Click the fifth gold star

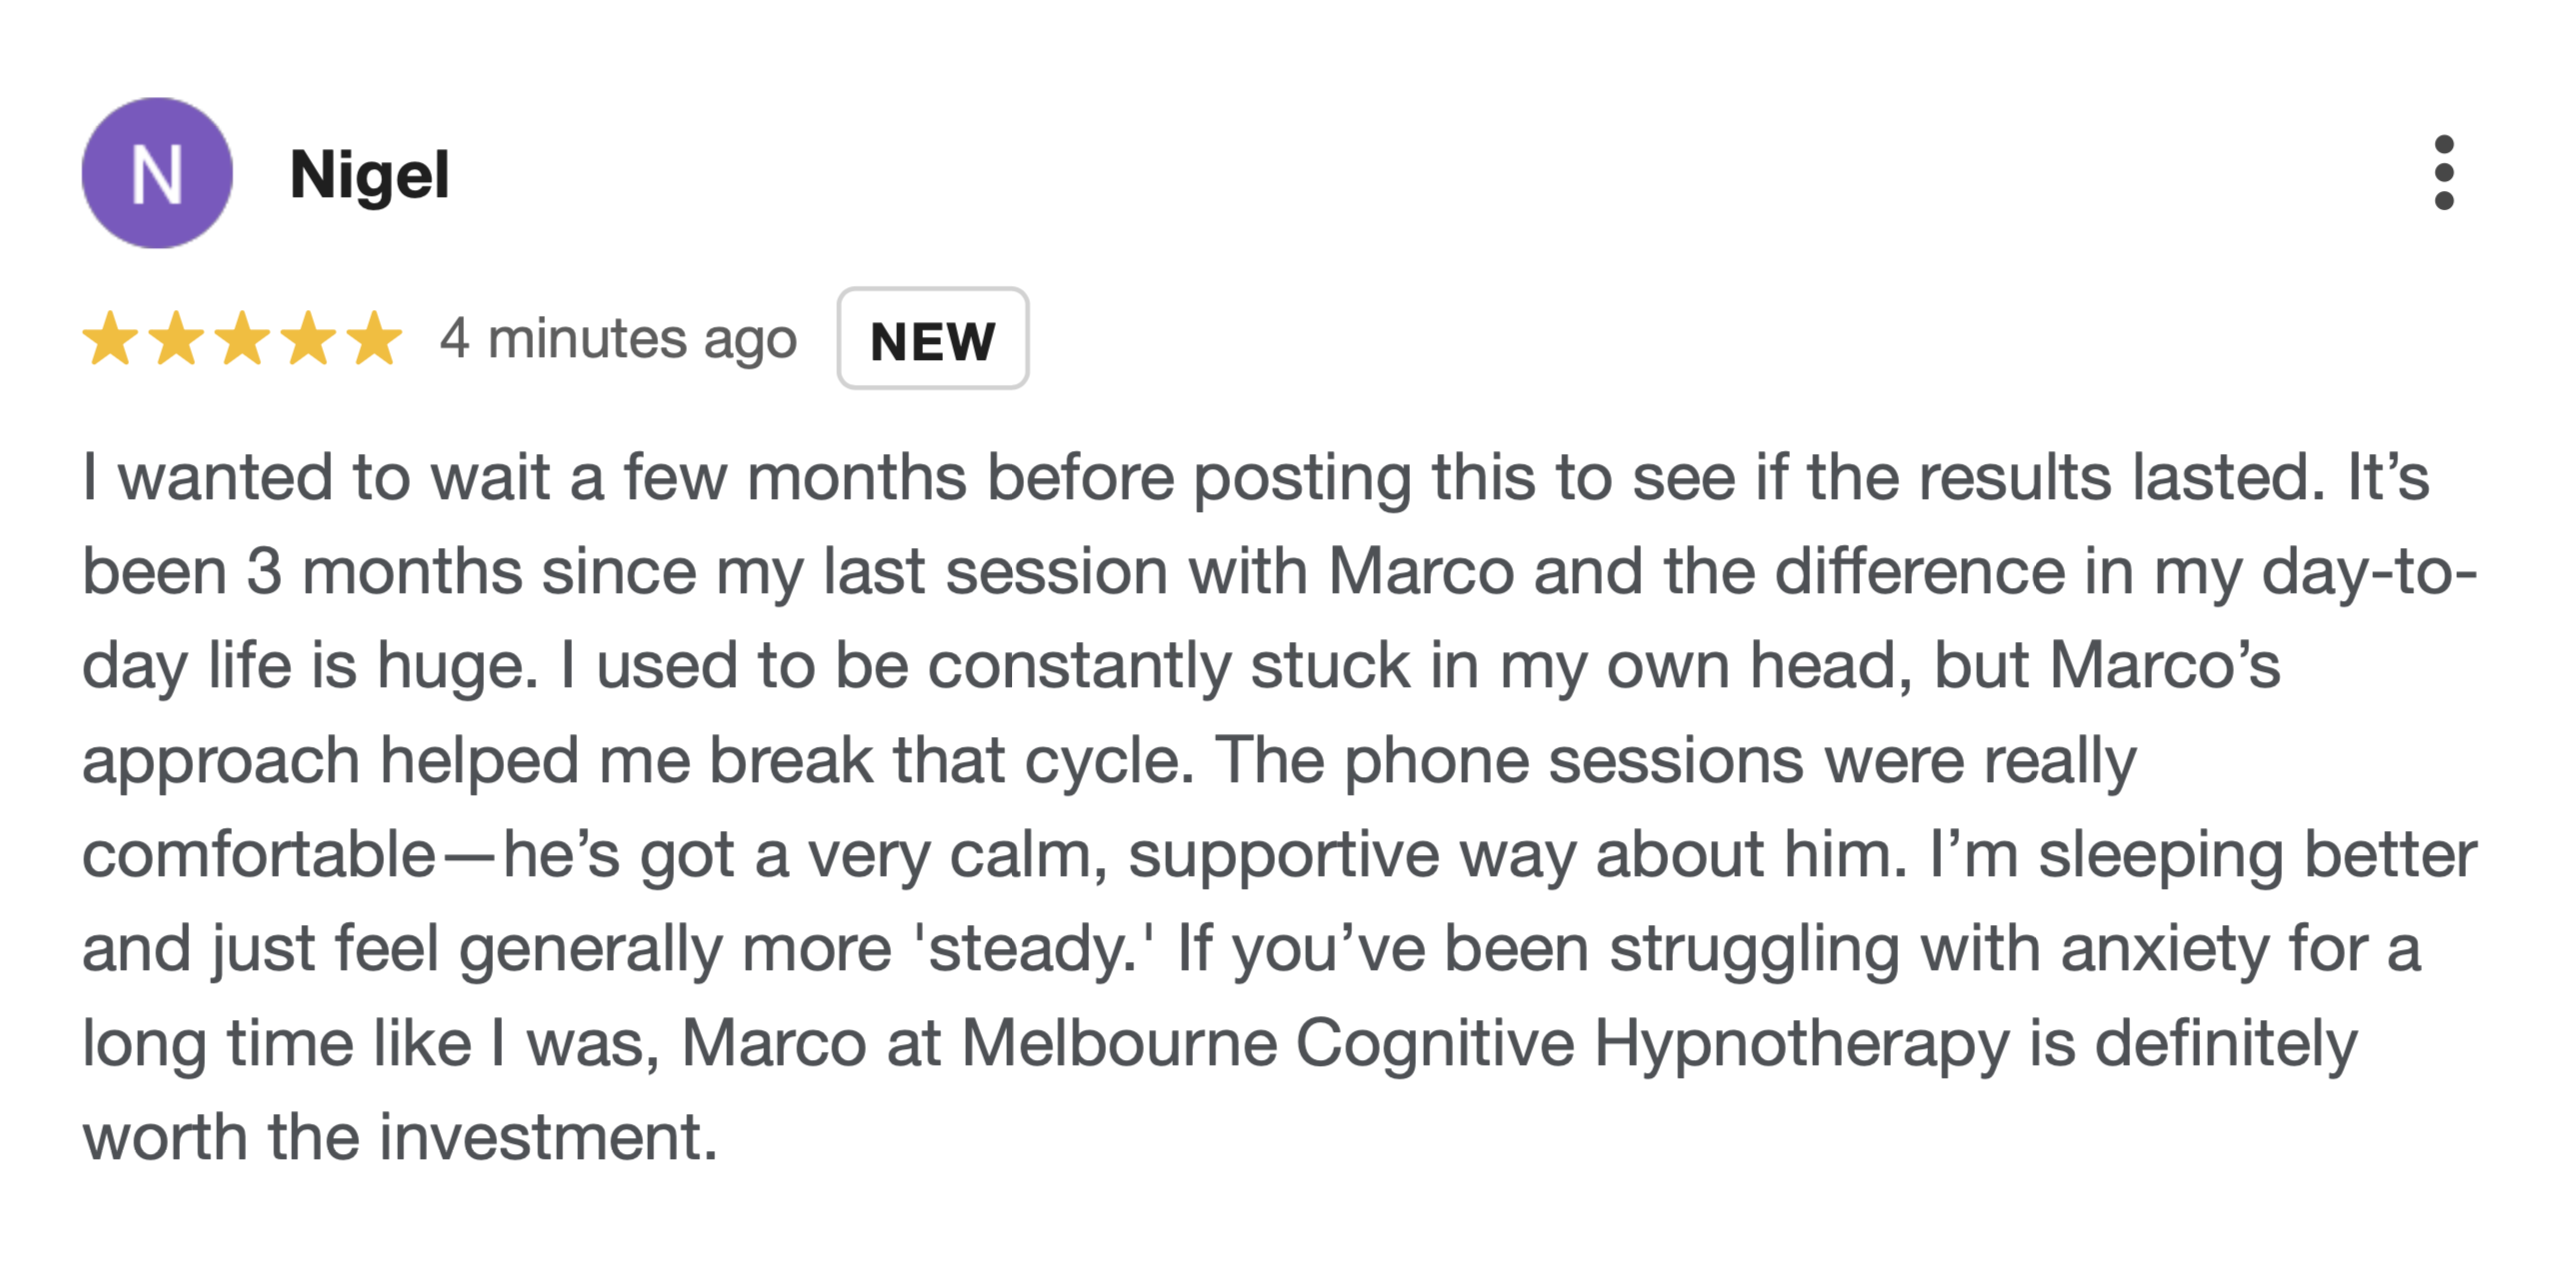(x=375, y=338)
